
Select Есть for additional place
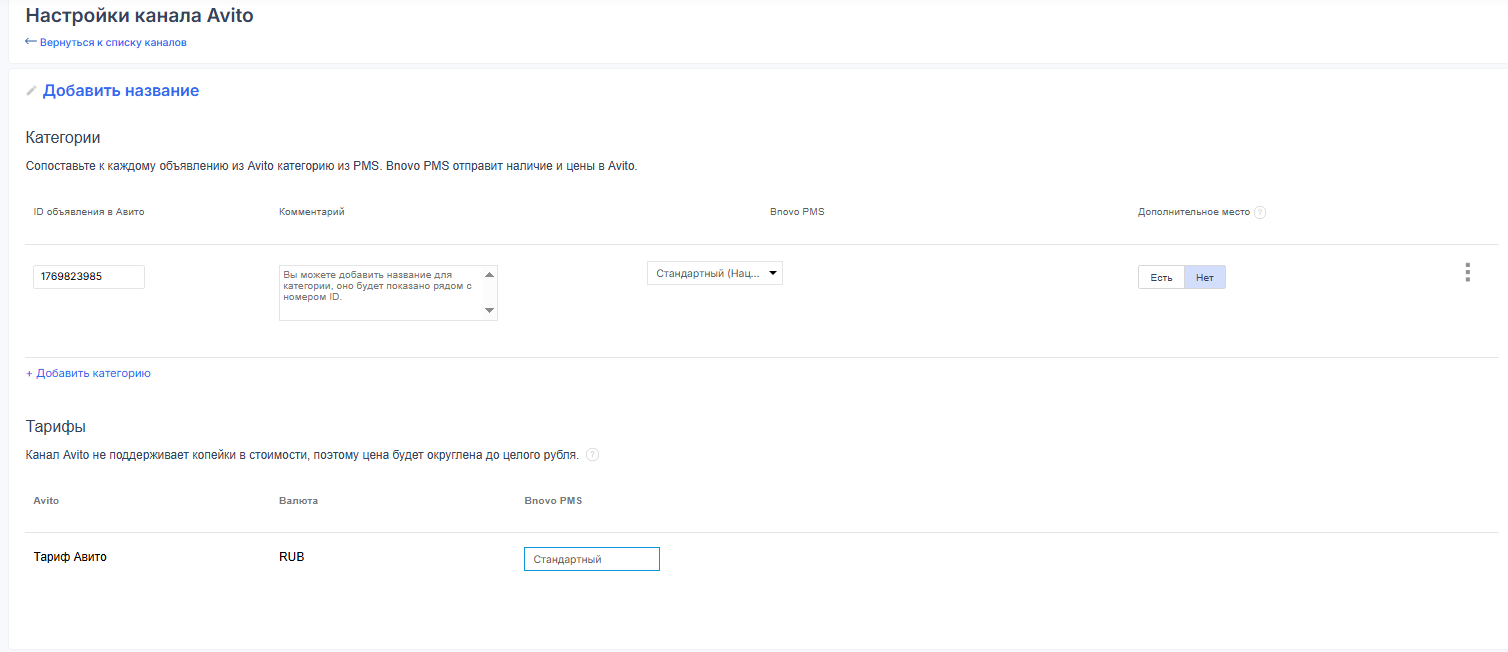pyautogui.click(x=1161, y=277)
